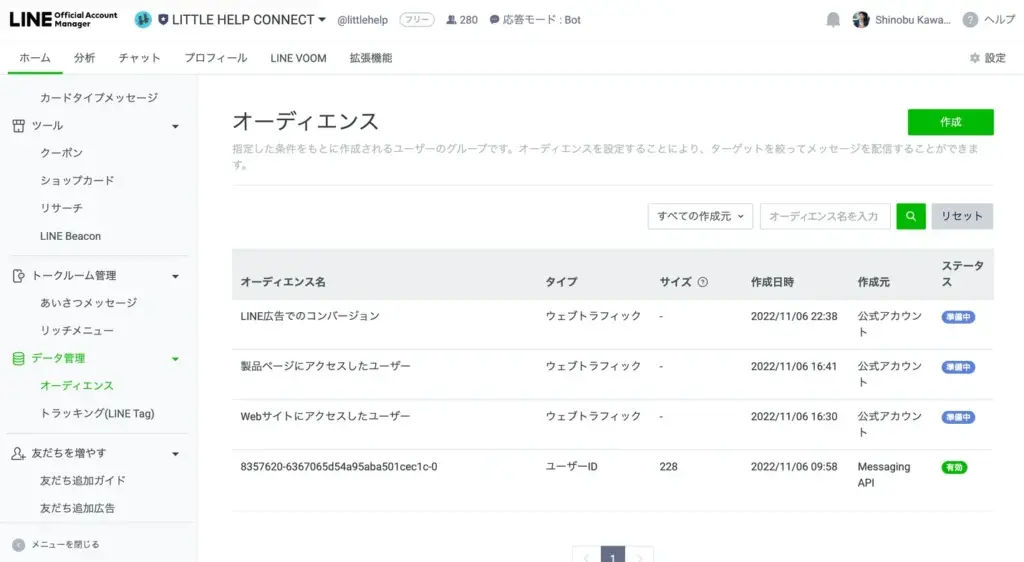Open the LINE広告でのコンバージョン audience
This screenshot has height=562, width=1024.
pos(310,316)
